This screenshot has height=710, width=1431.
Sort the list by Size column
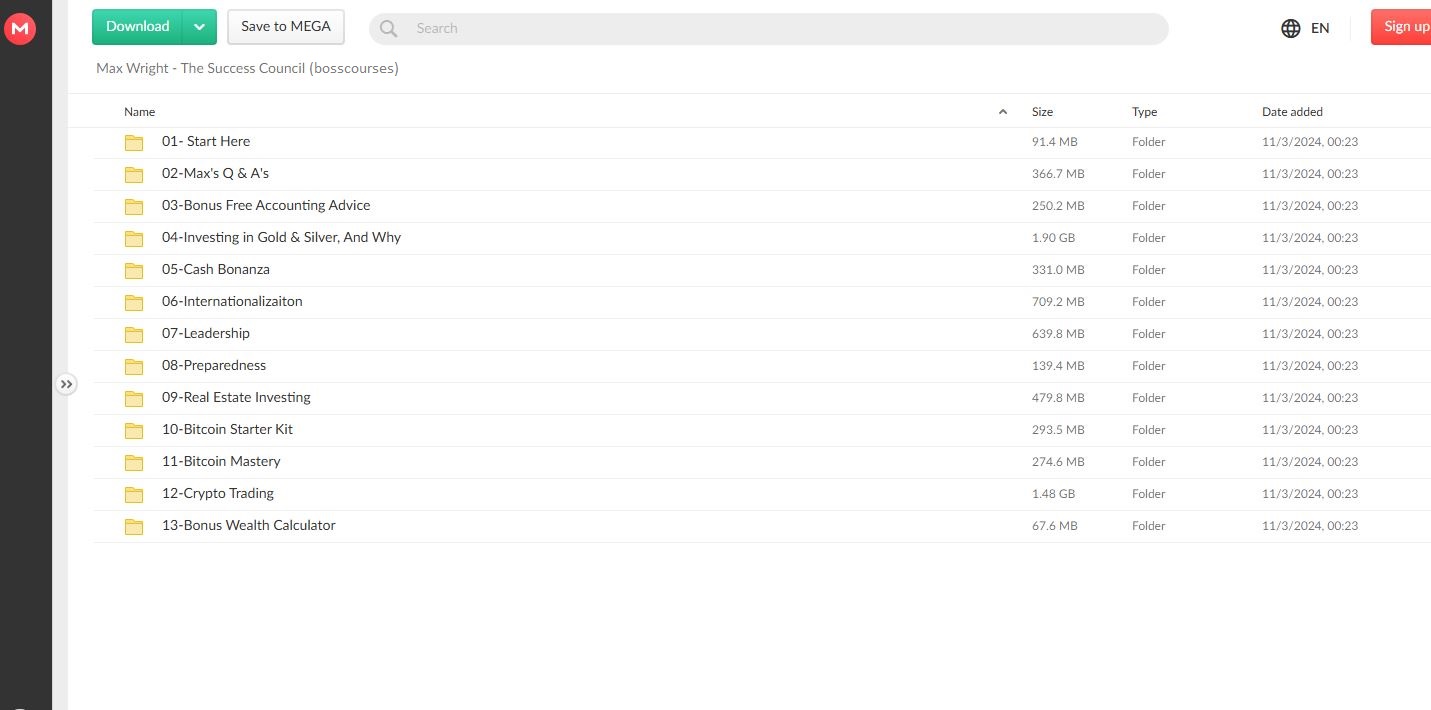coord(1042,112)
